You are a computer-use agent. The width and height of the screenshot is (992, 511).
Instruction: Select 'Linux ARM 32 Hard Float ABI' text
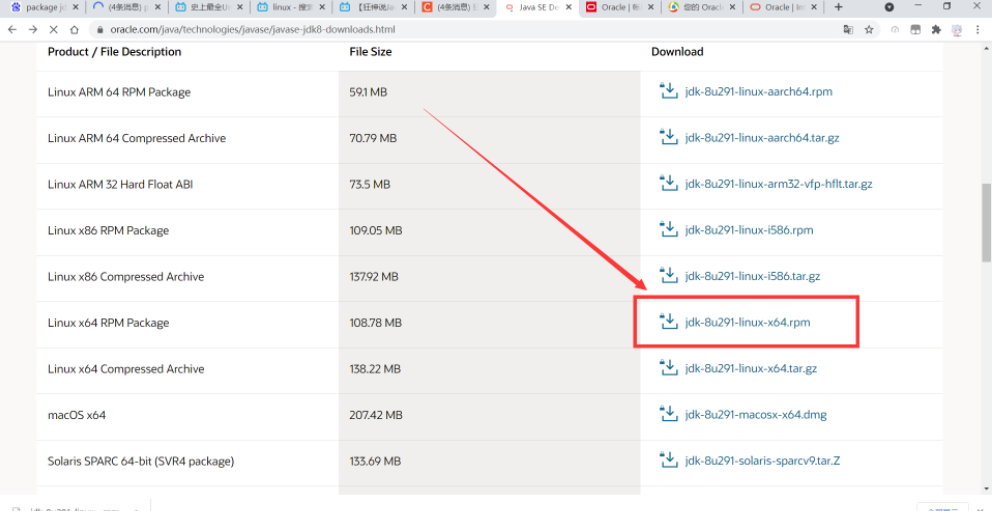120,184
